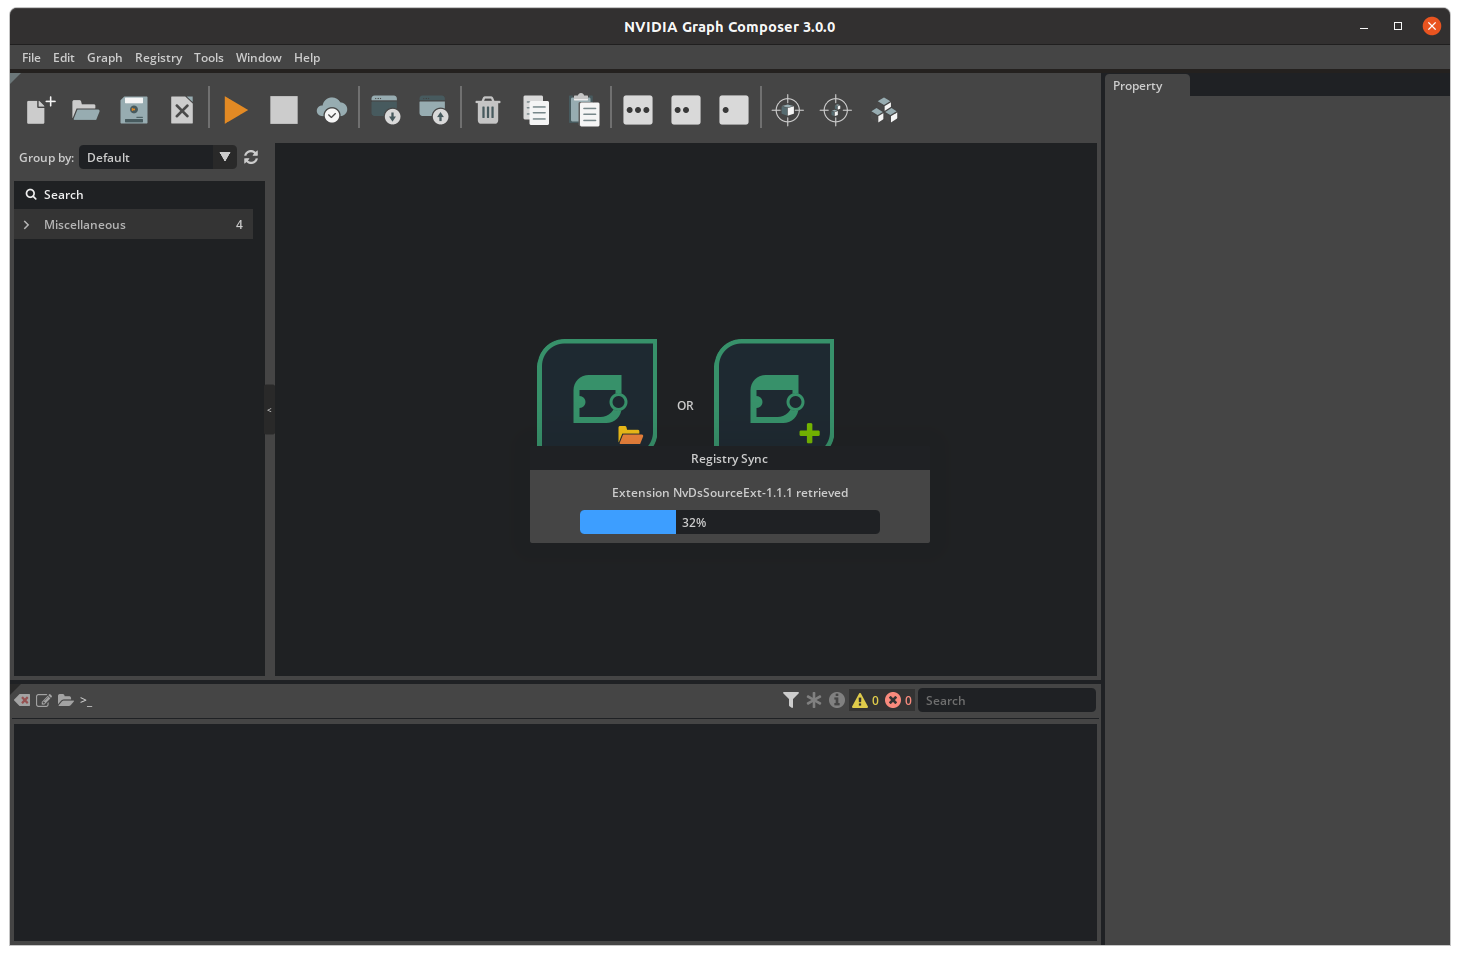Close the Graph Composer window
Screen dimensions: 1460x955
click(x=1432, y=26)
